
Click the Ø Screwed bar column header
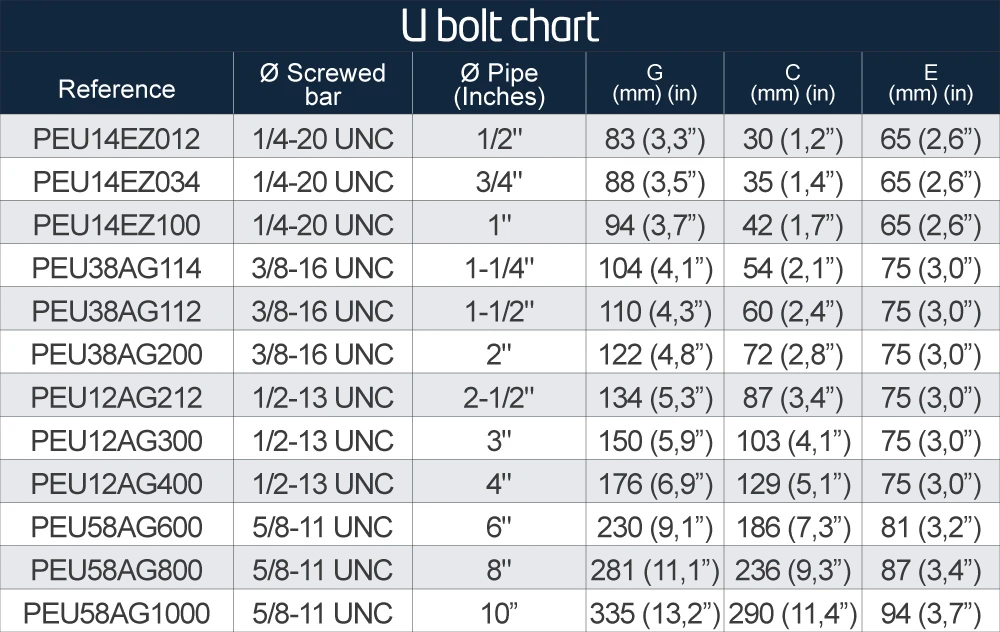coord(323,84)
